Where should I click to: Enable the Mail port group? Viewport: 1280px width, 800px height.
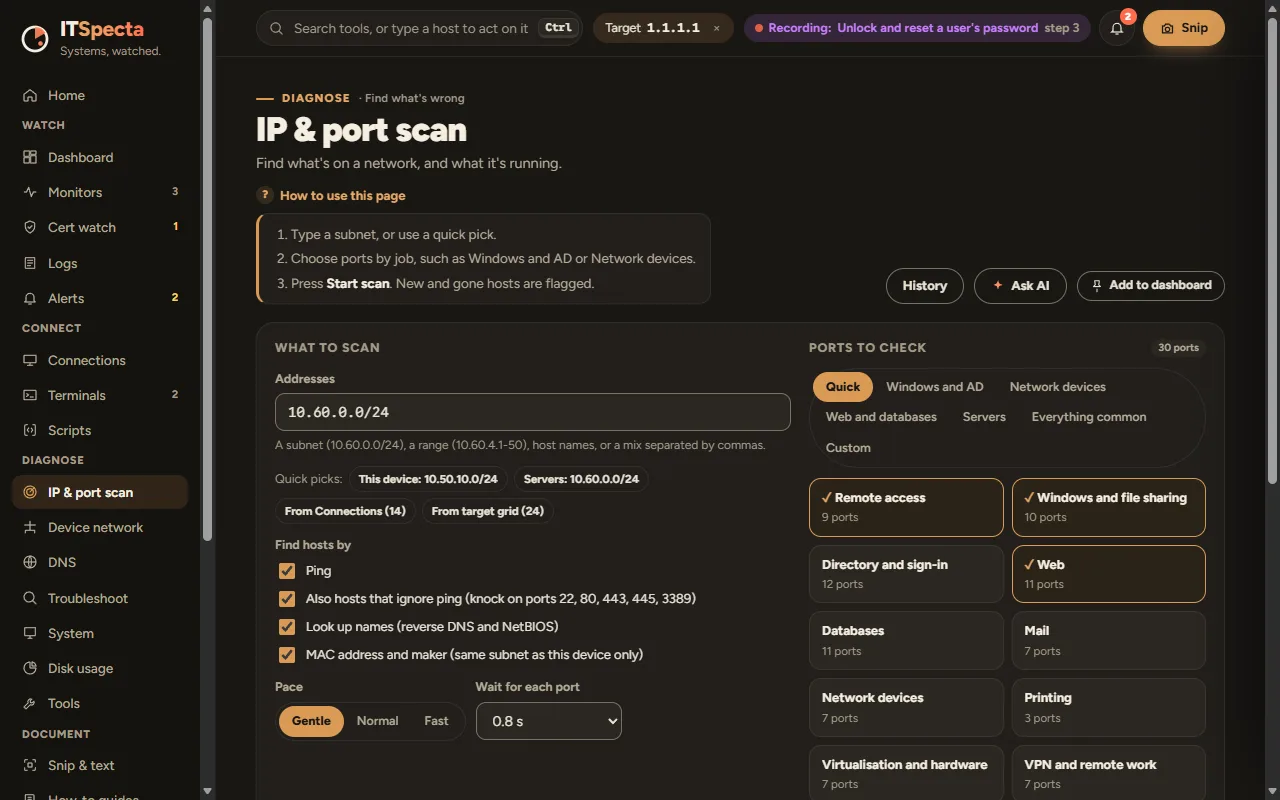[x=1108, y=640]
